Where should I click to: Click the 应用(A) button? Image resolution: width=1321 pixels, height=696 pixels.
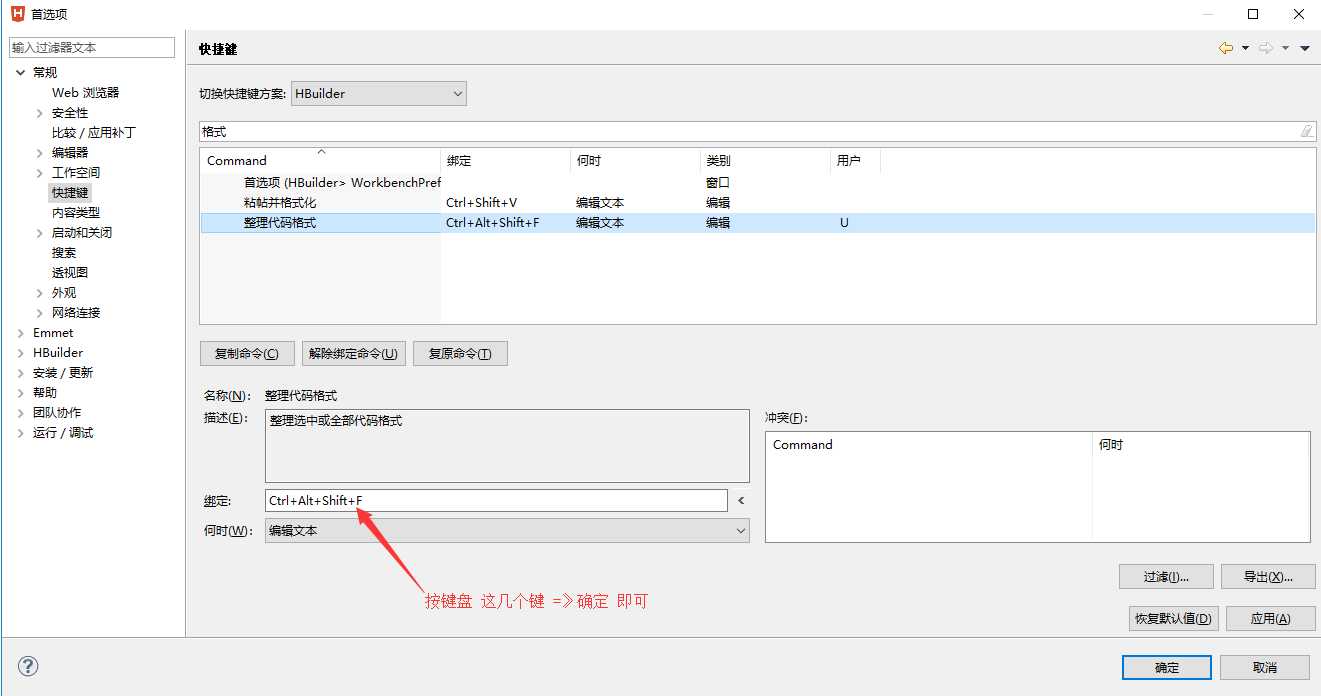(1270, 618)
